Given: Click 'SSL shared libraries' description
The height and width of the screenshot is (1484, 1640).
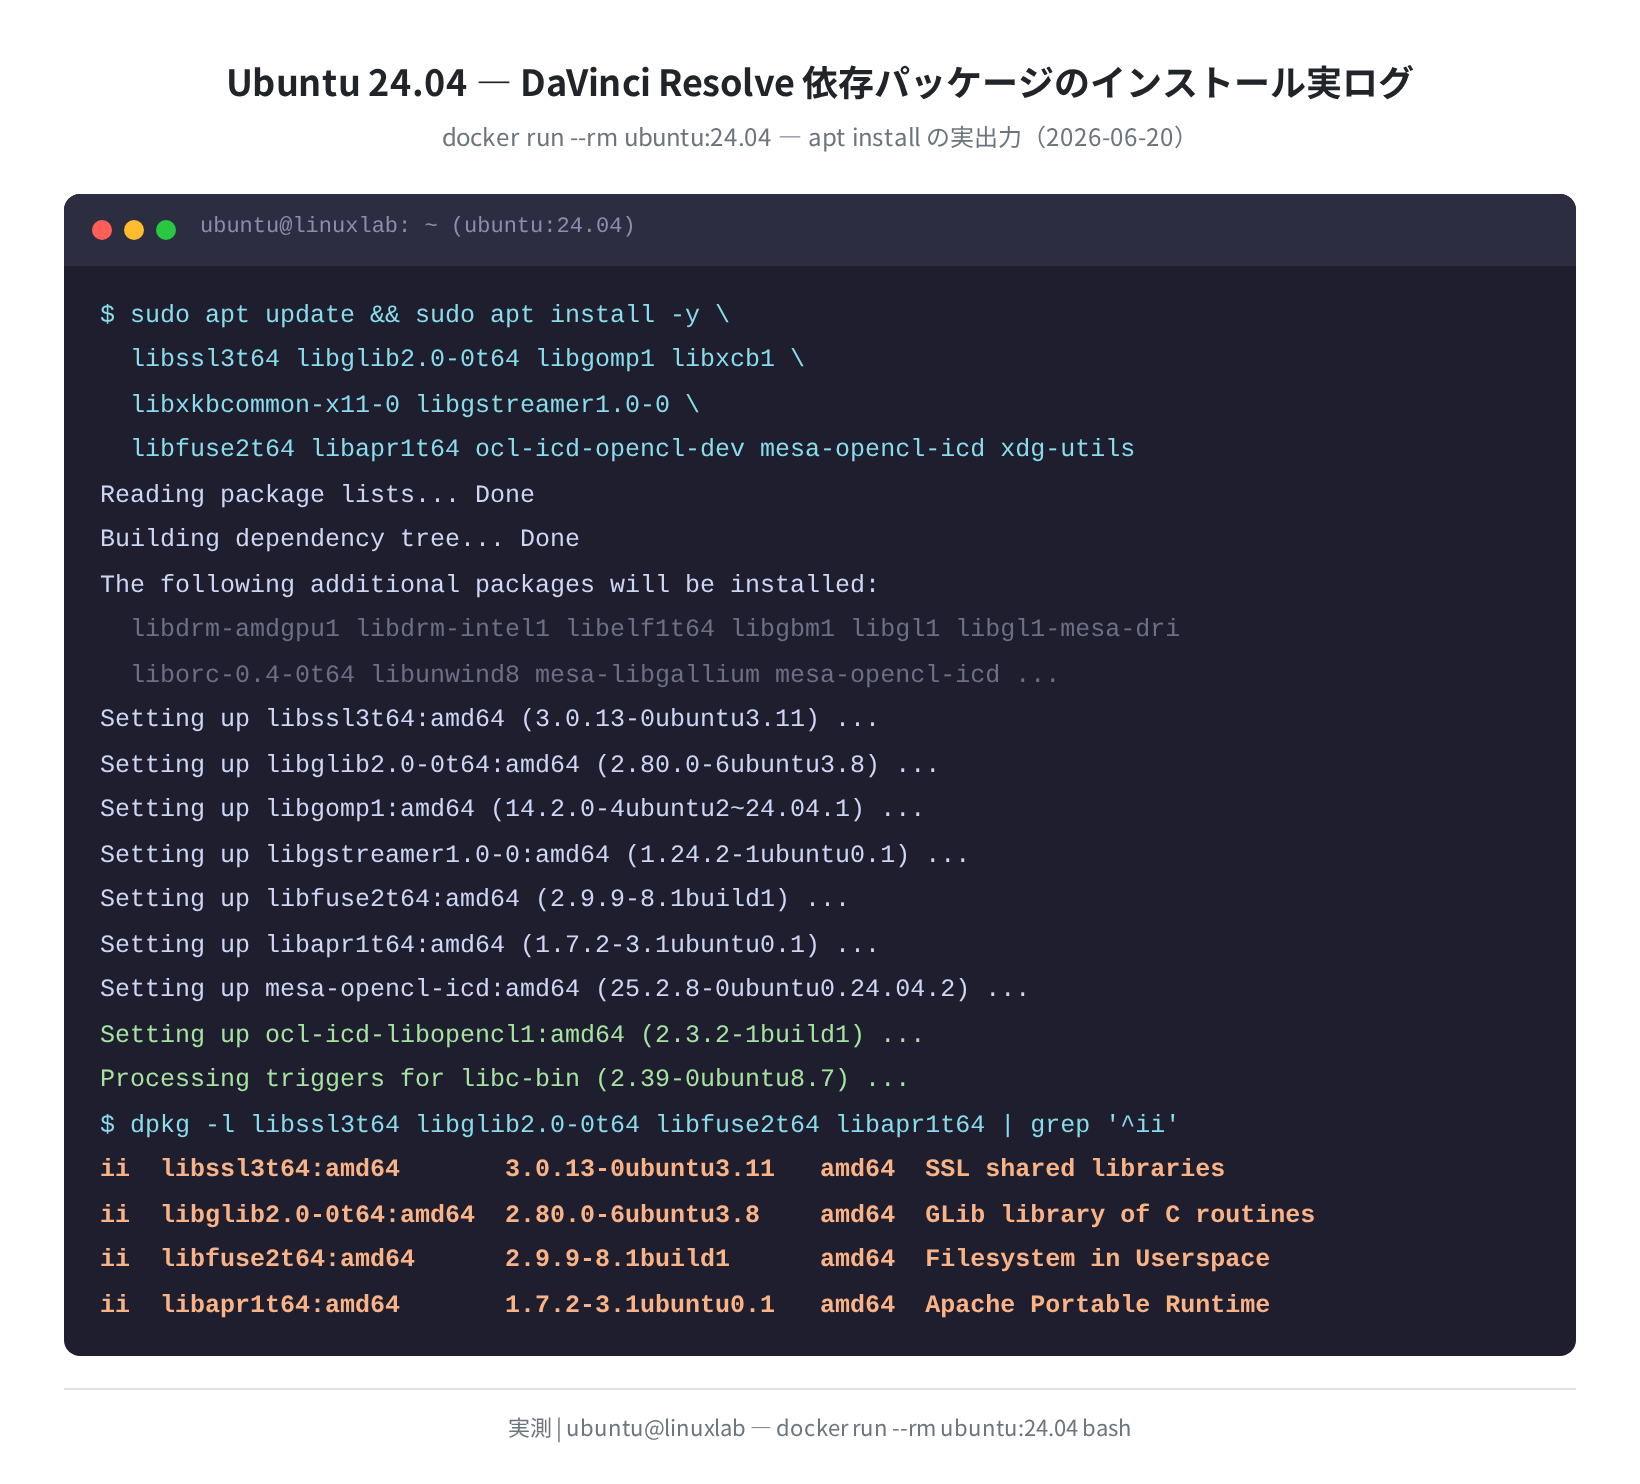Looking at the screenshot, I should pyautogui.click(x=1075, y=1169).
